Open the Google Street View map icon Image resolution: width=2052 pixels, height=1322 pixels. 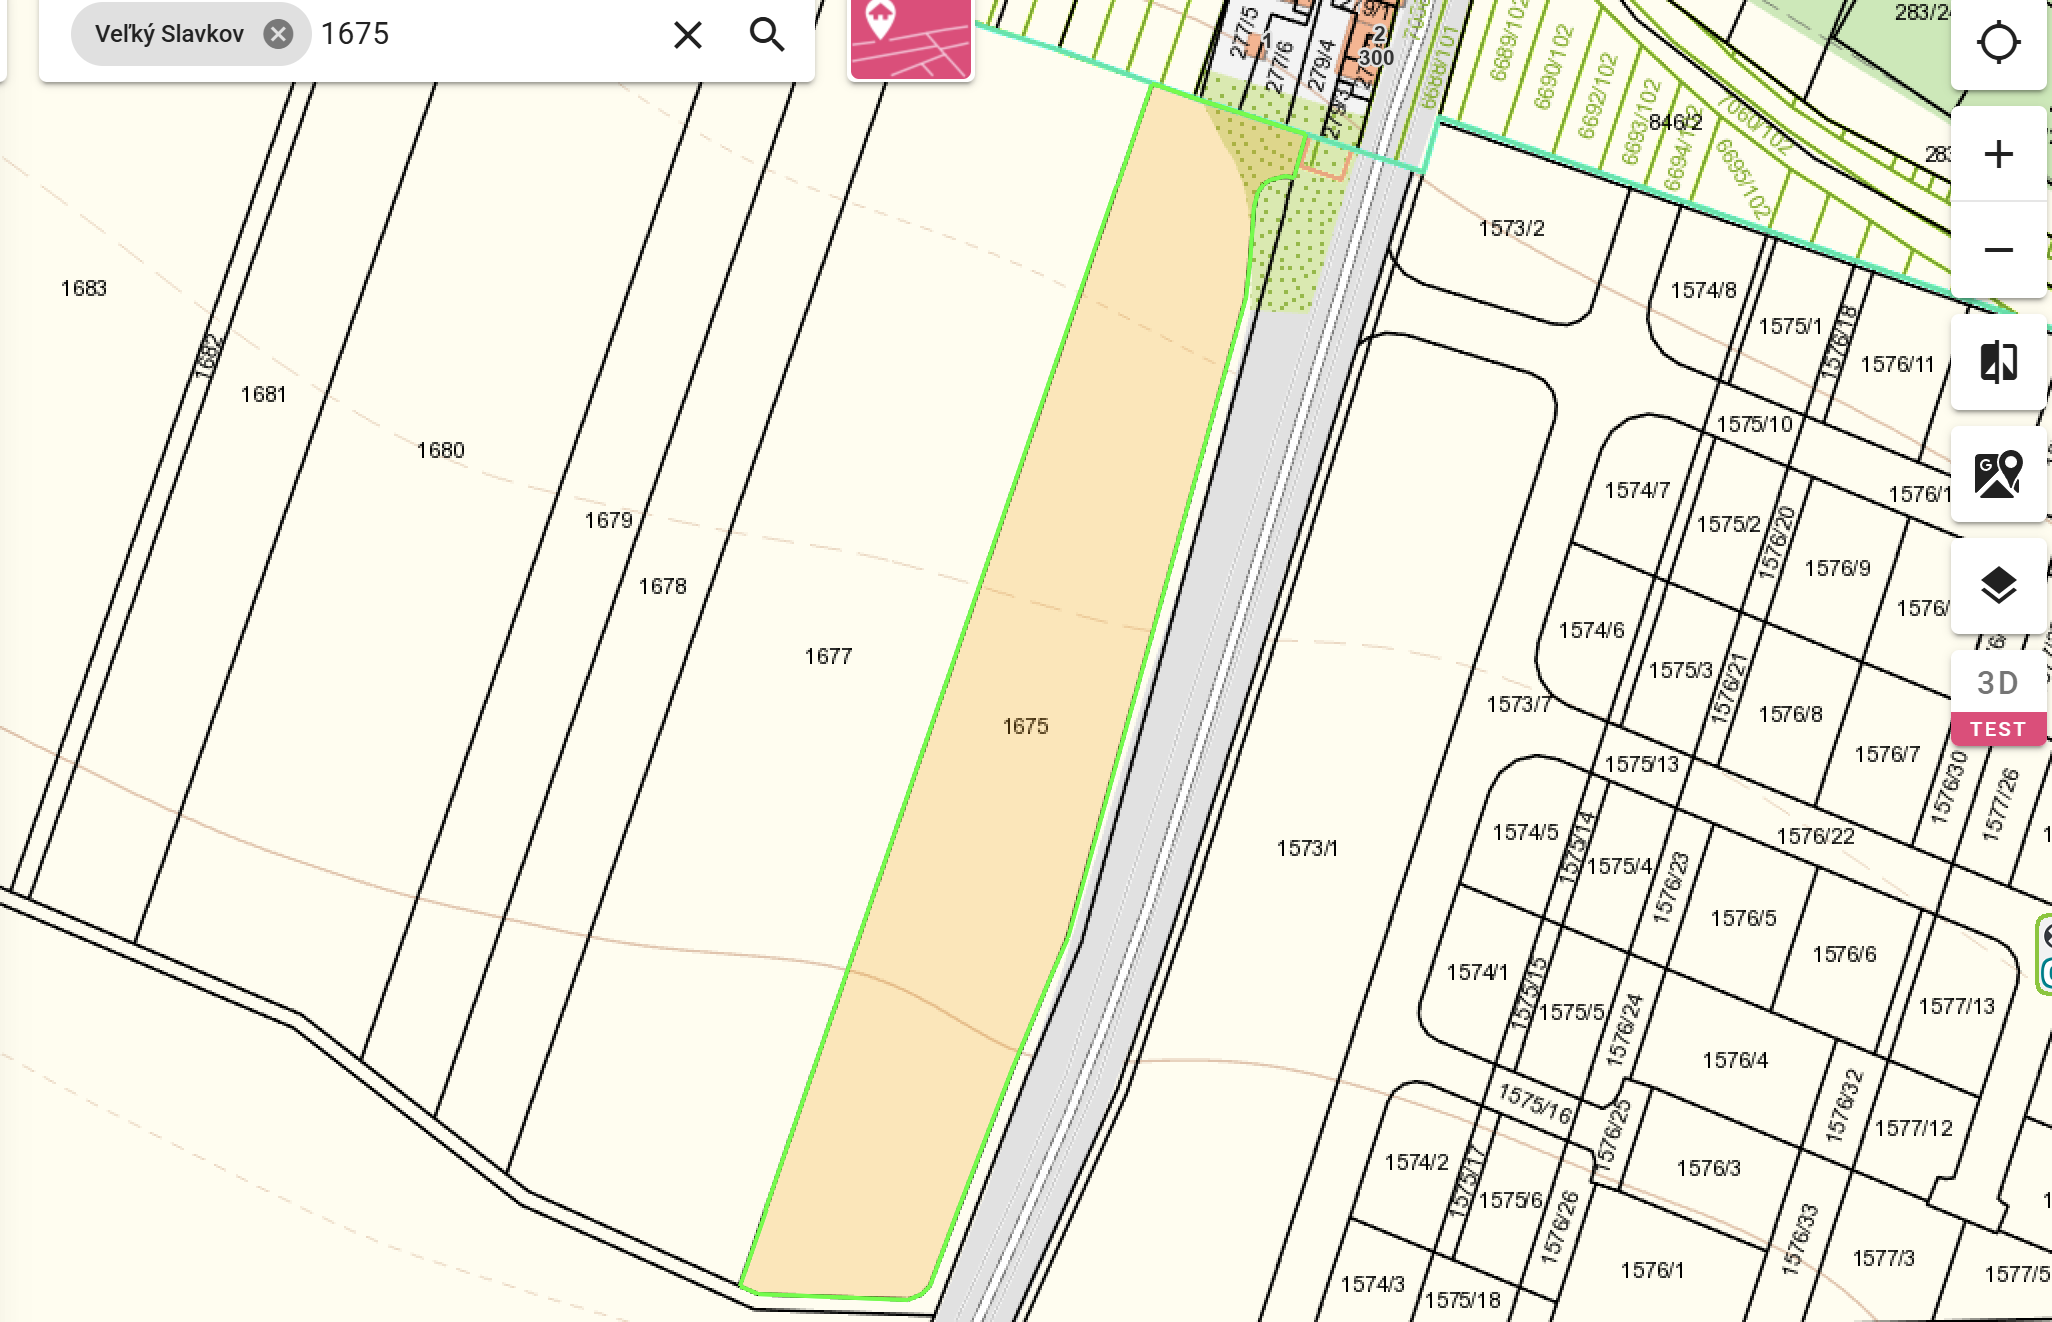point(1998,474)
